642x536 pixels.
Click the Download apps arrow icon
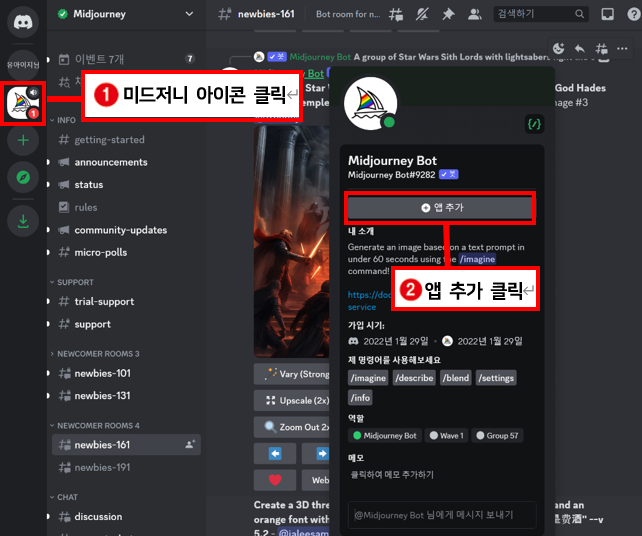click(x=23, y=221)
